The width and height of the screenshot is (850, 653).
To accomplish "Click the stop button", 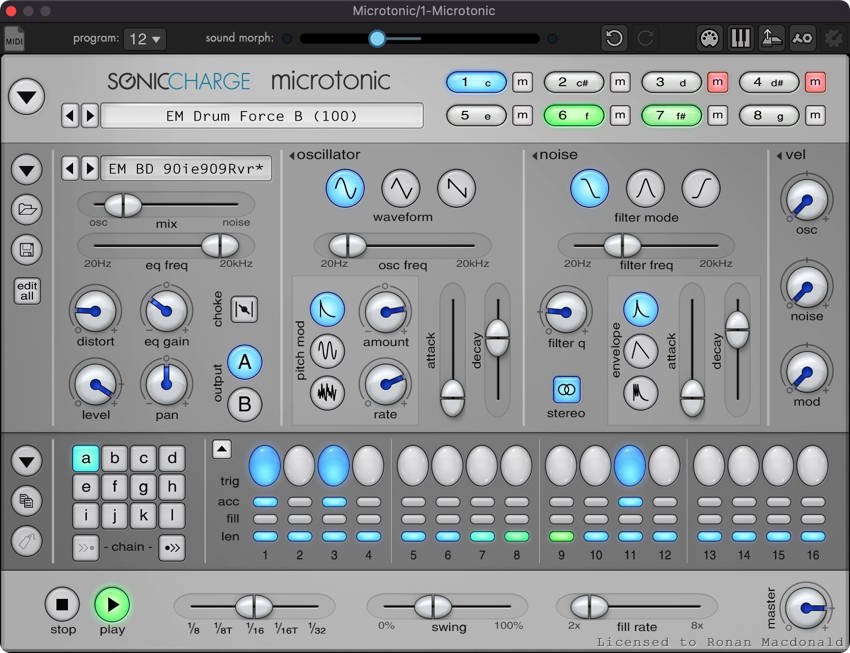I will (x=62, y=604).
